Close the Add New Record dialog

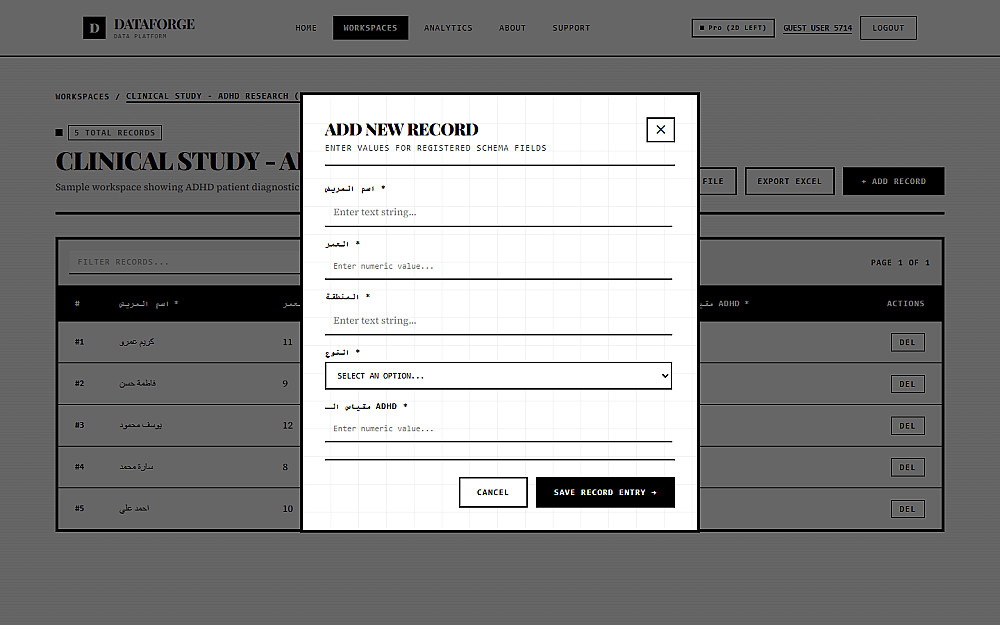click(660, 129)
